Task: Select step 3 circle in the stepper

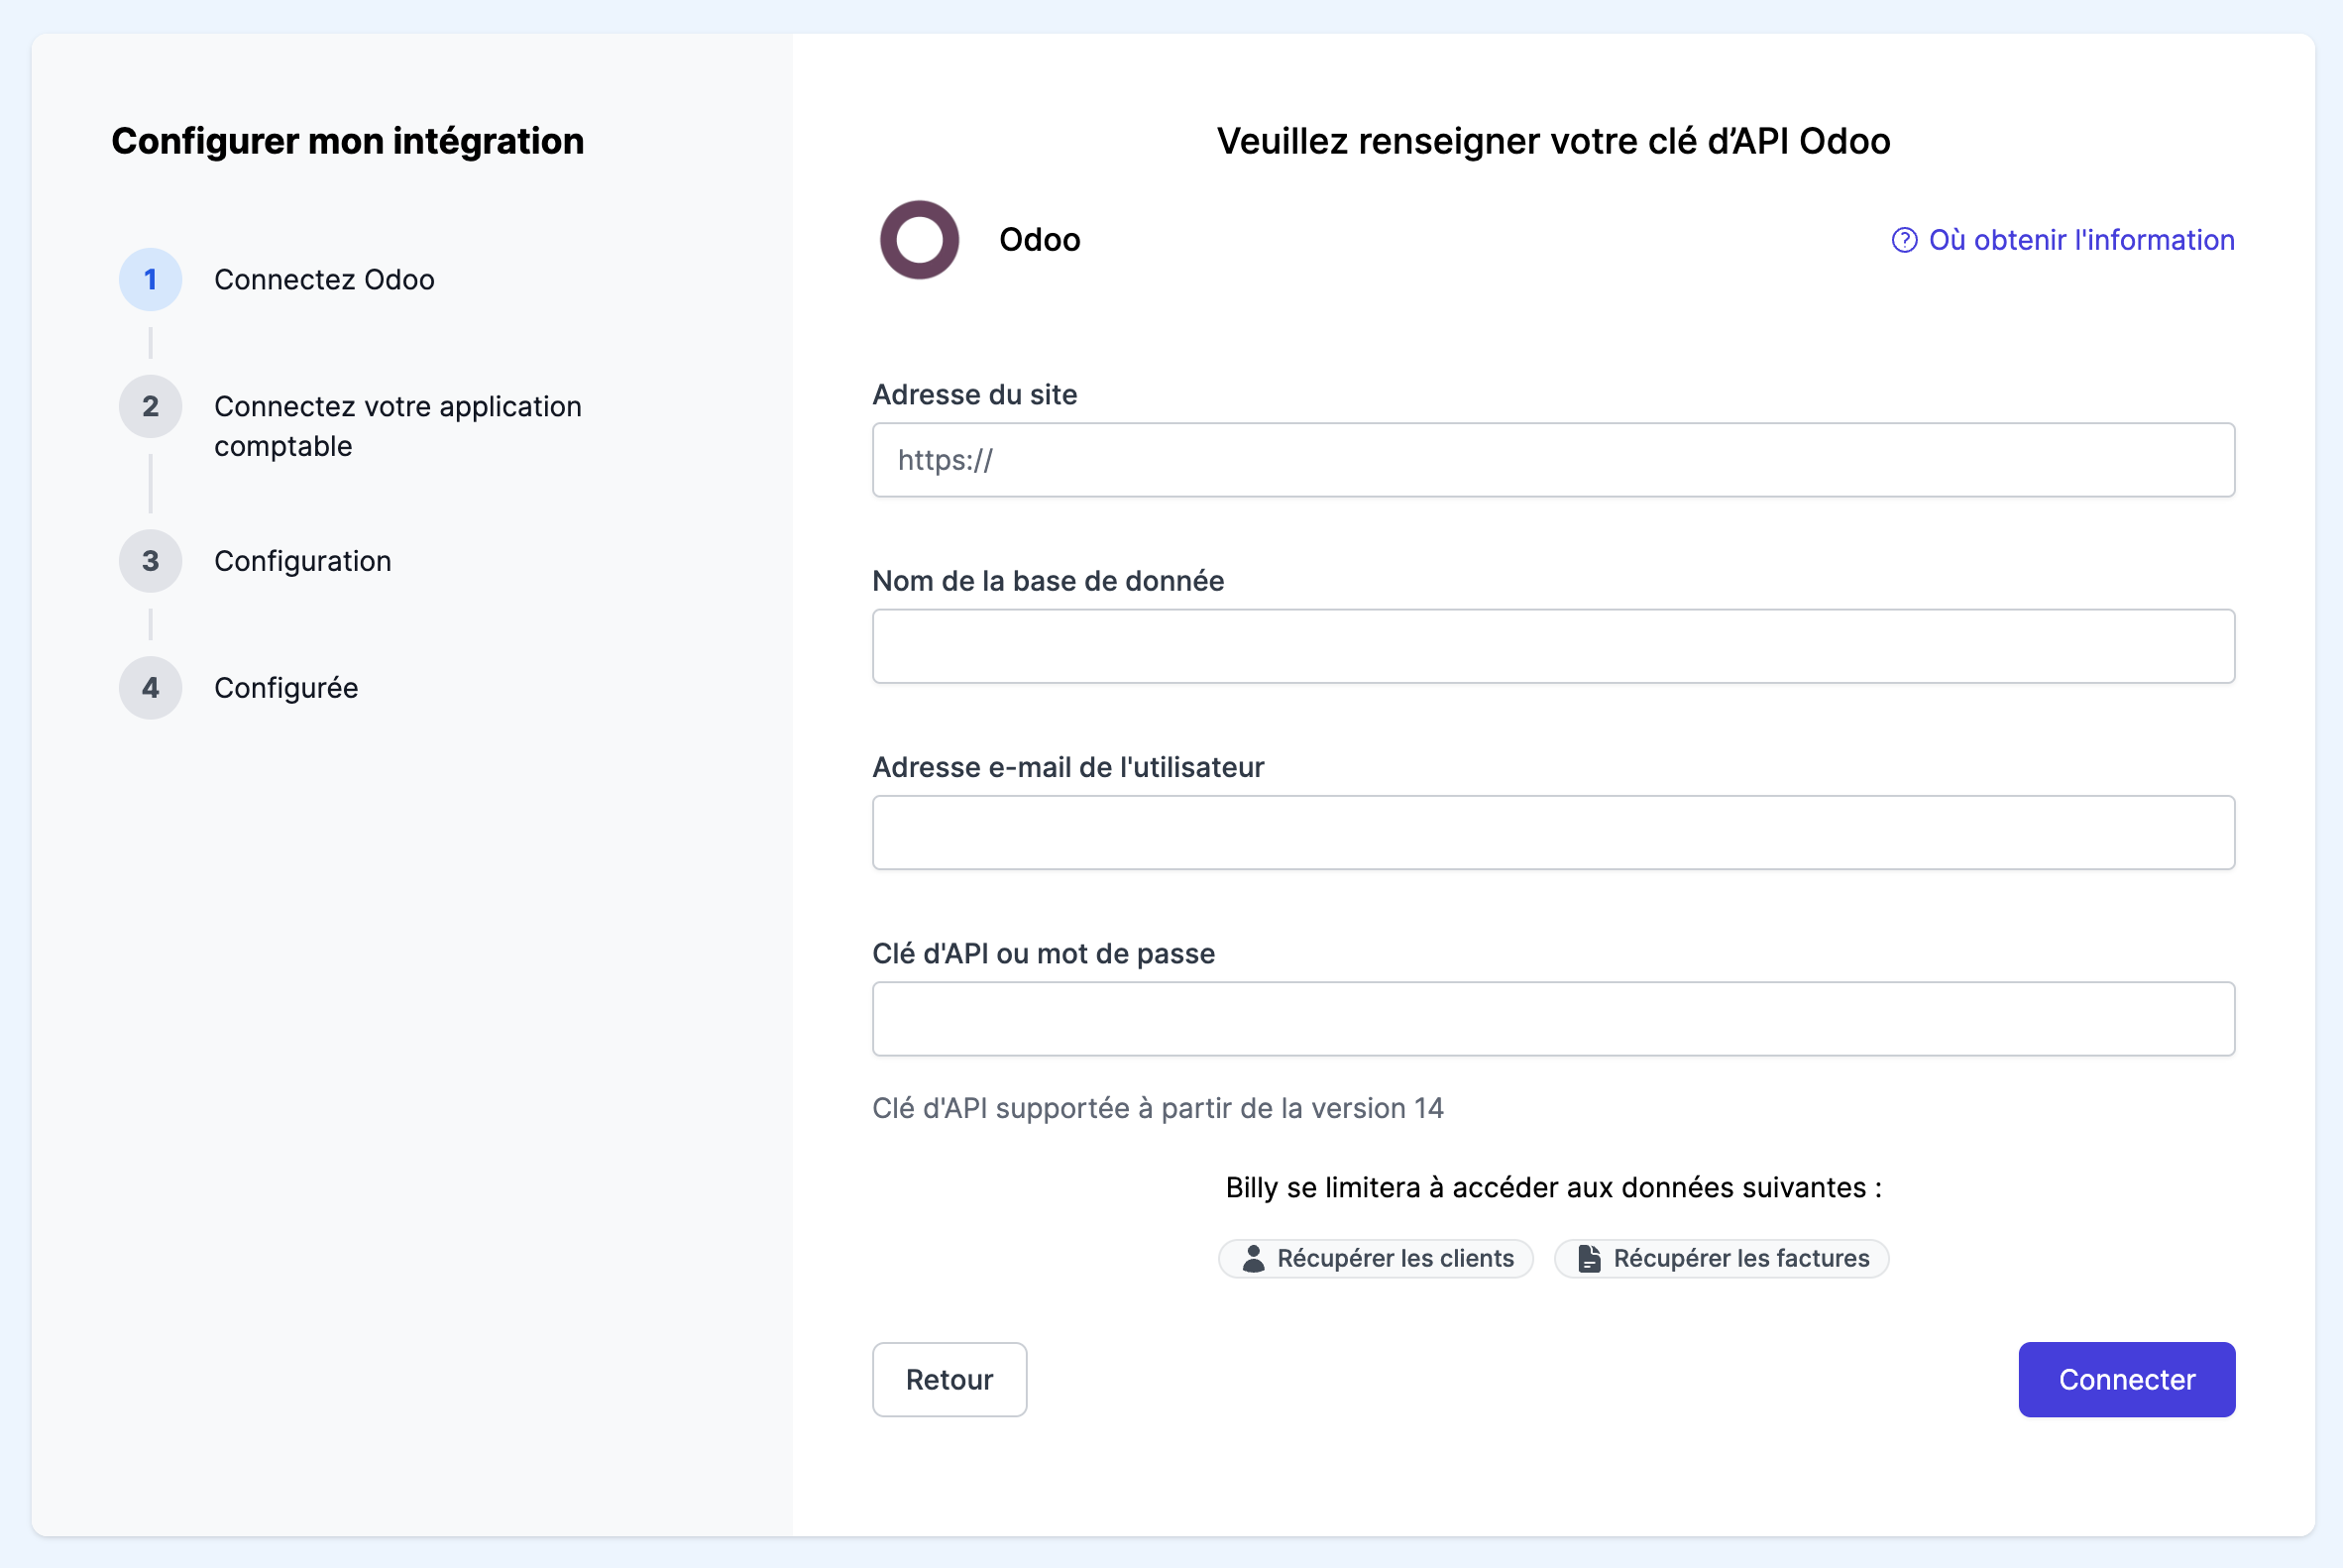Action: (150, 561)
